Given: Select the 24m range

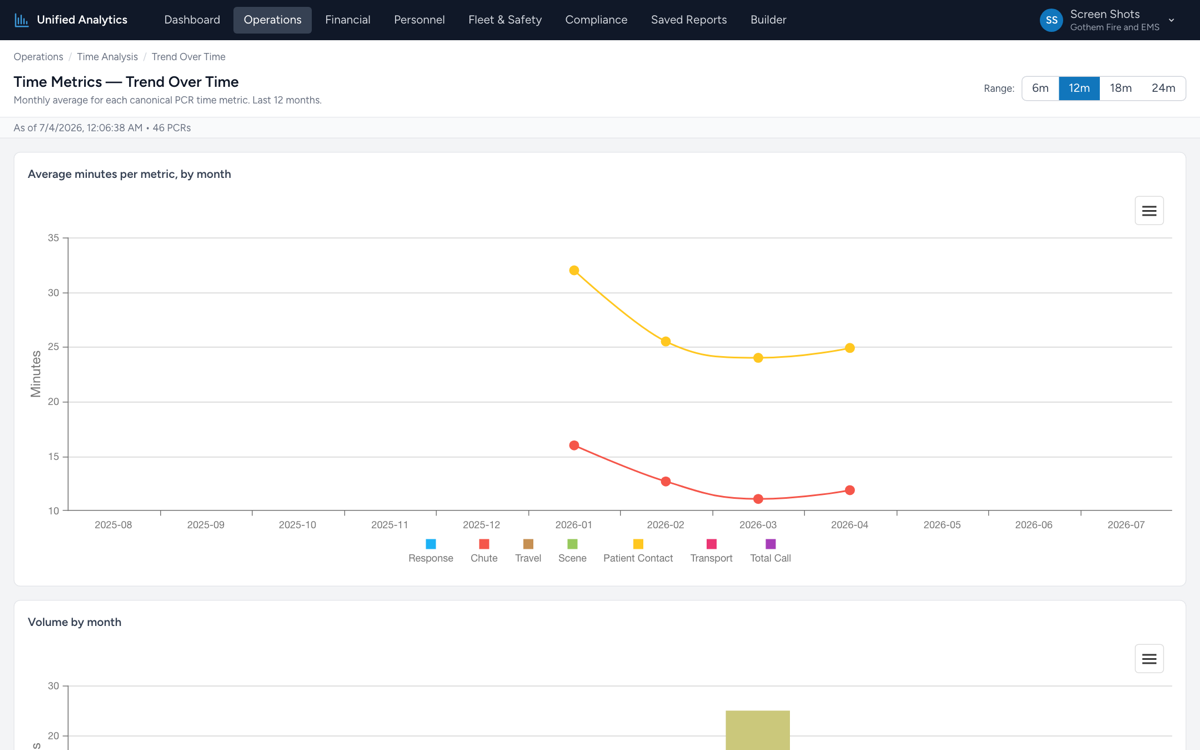Looking at the screenshot, I should point(1163,88).
